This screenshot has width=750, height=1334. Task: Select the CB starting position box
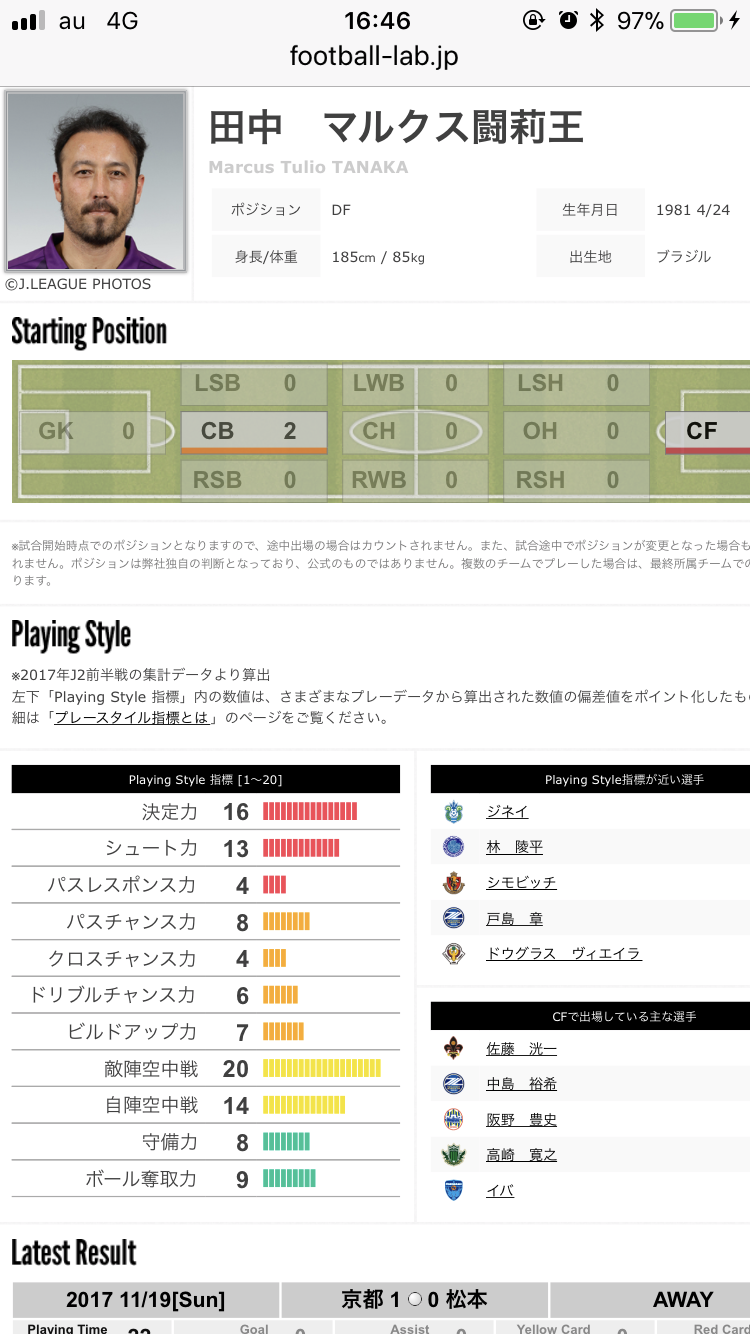254,432
